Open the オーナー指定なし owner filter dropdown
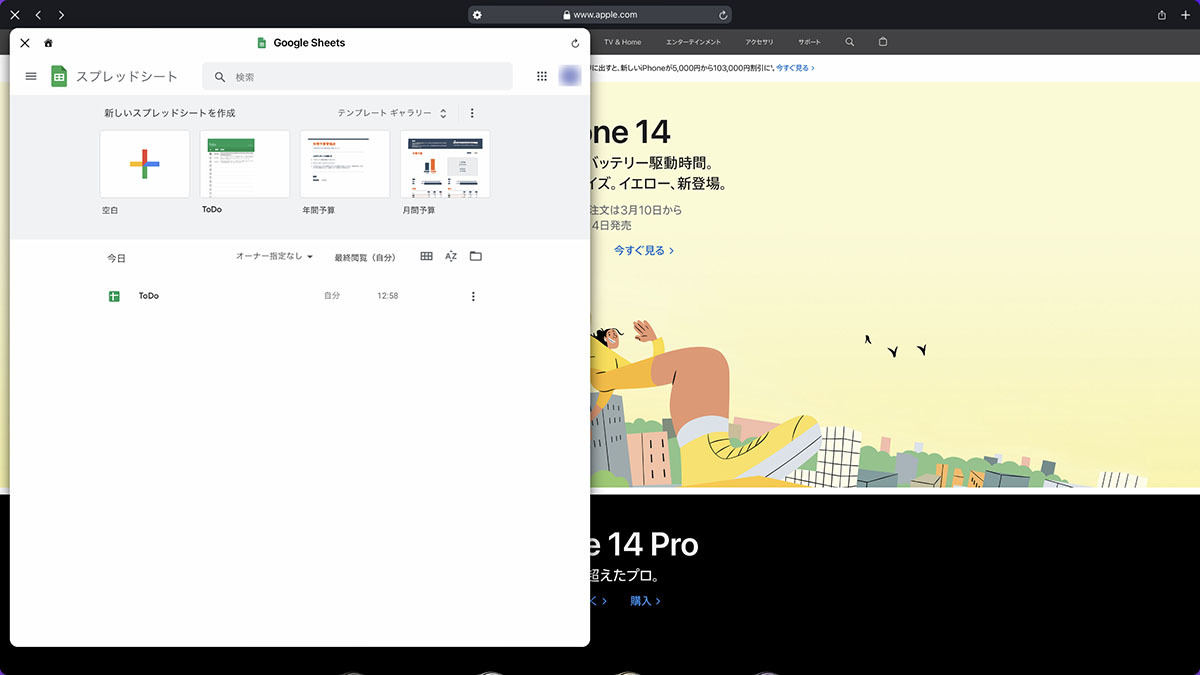Viewport: 1200px width, 675px height. [274, 257]
